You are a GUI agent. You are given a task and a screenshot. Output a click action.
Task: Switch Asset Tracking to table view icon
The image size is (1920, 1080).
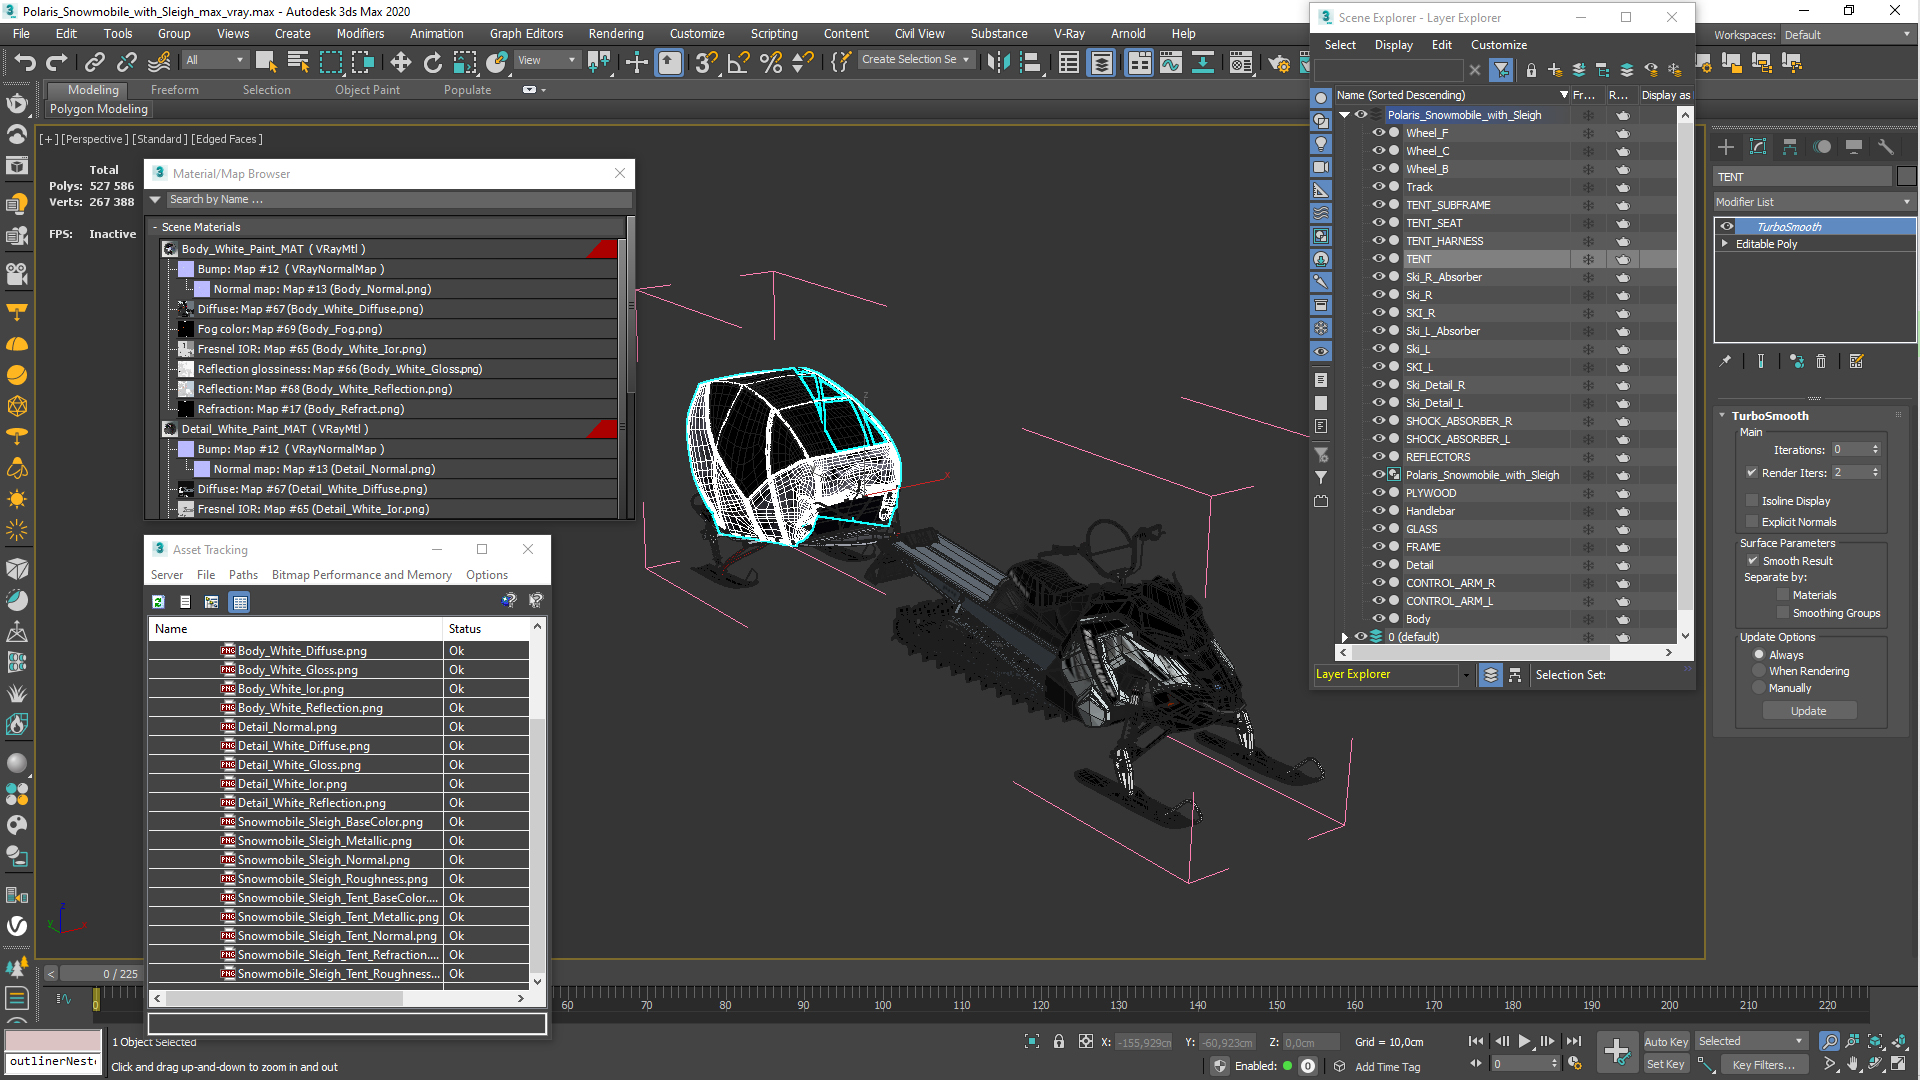[239, 602]
